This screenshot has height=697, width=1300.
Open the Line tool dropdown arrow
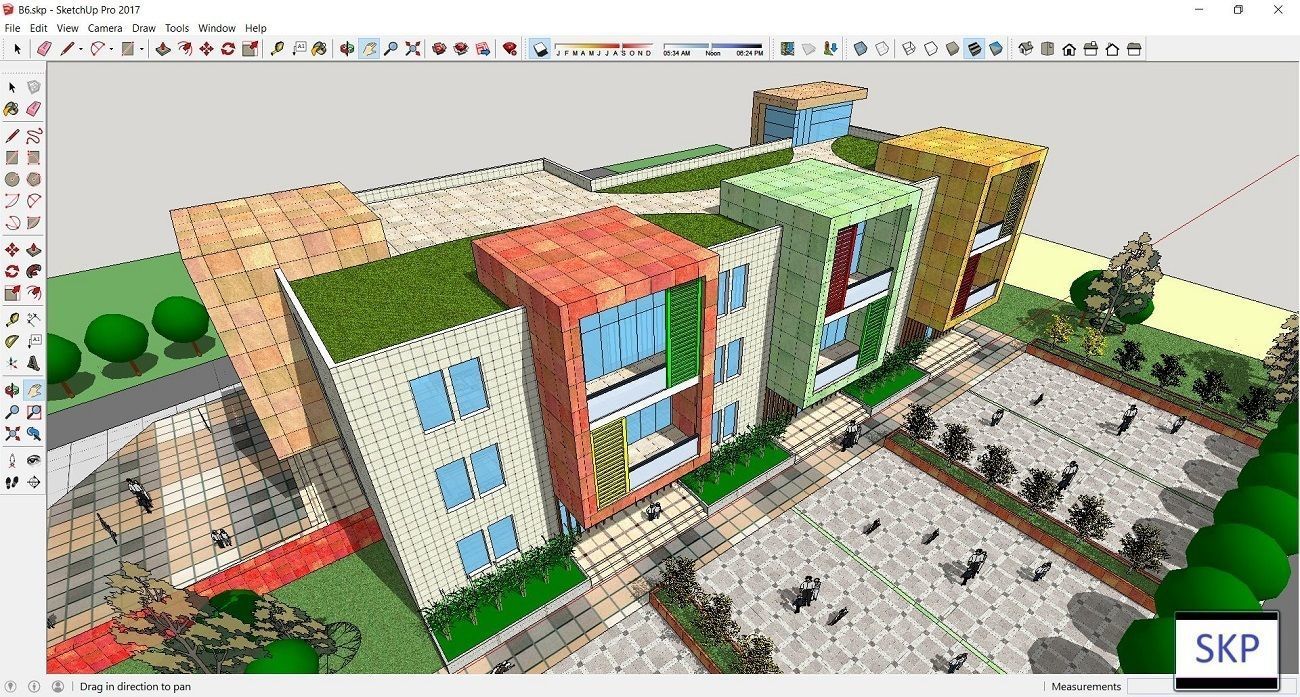click(x=80, y=48)
